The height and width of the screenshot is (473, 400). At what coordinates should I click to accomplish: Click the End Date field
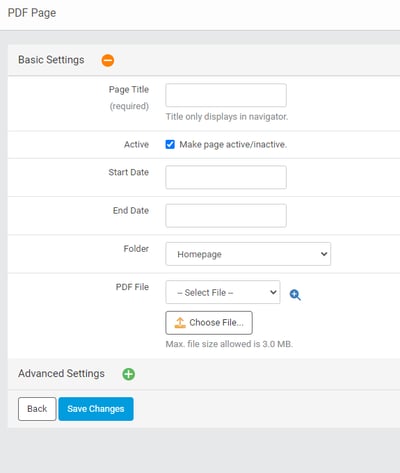pos(226,216)
